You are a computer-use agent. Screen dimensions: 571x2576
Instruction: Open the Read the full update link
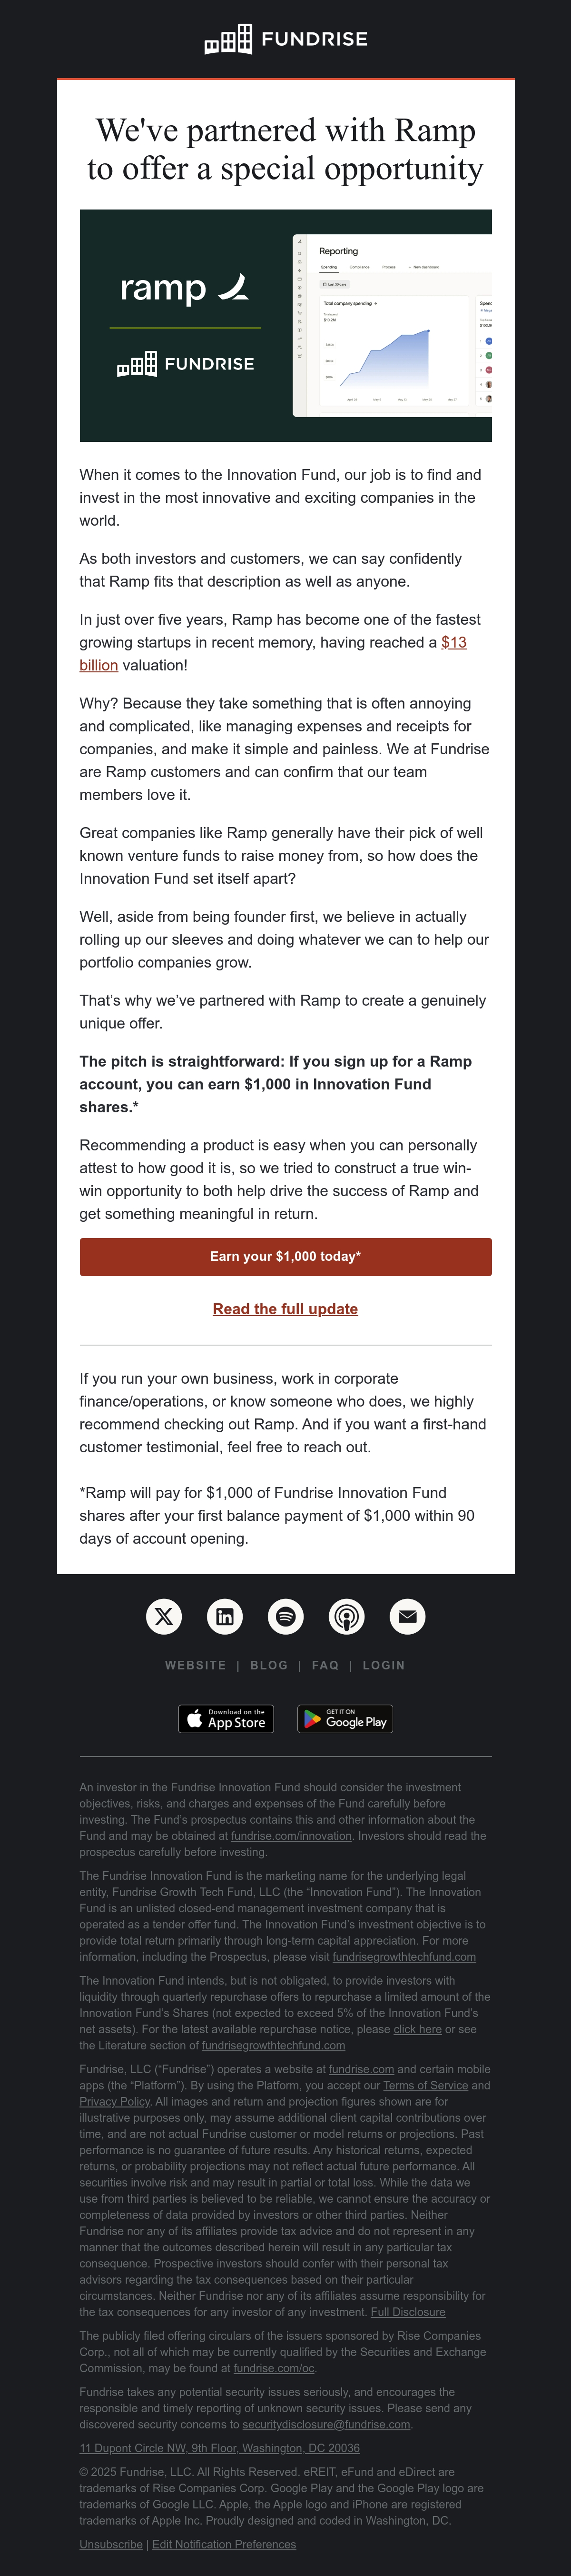[x=286, y=1309]
